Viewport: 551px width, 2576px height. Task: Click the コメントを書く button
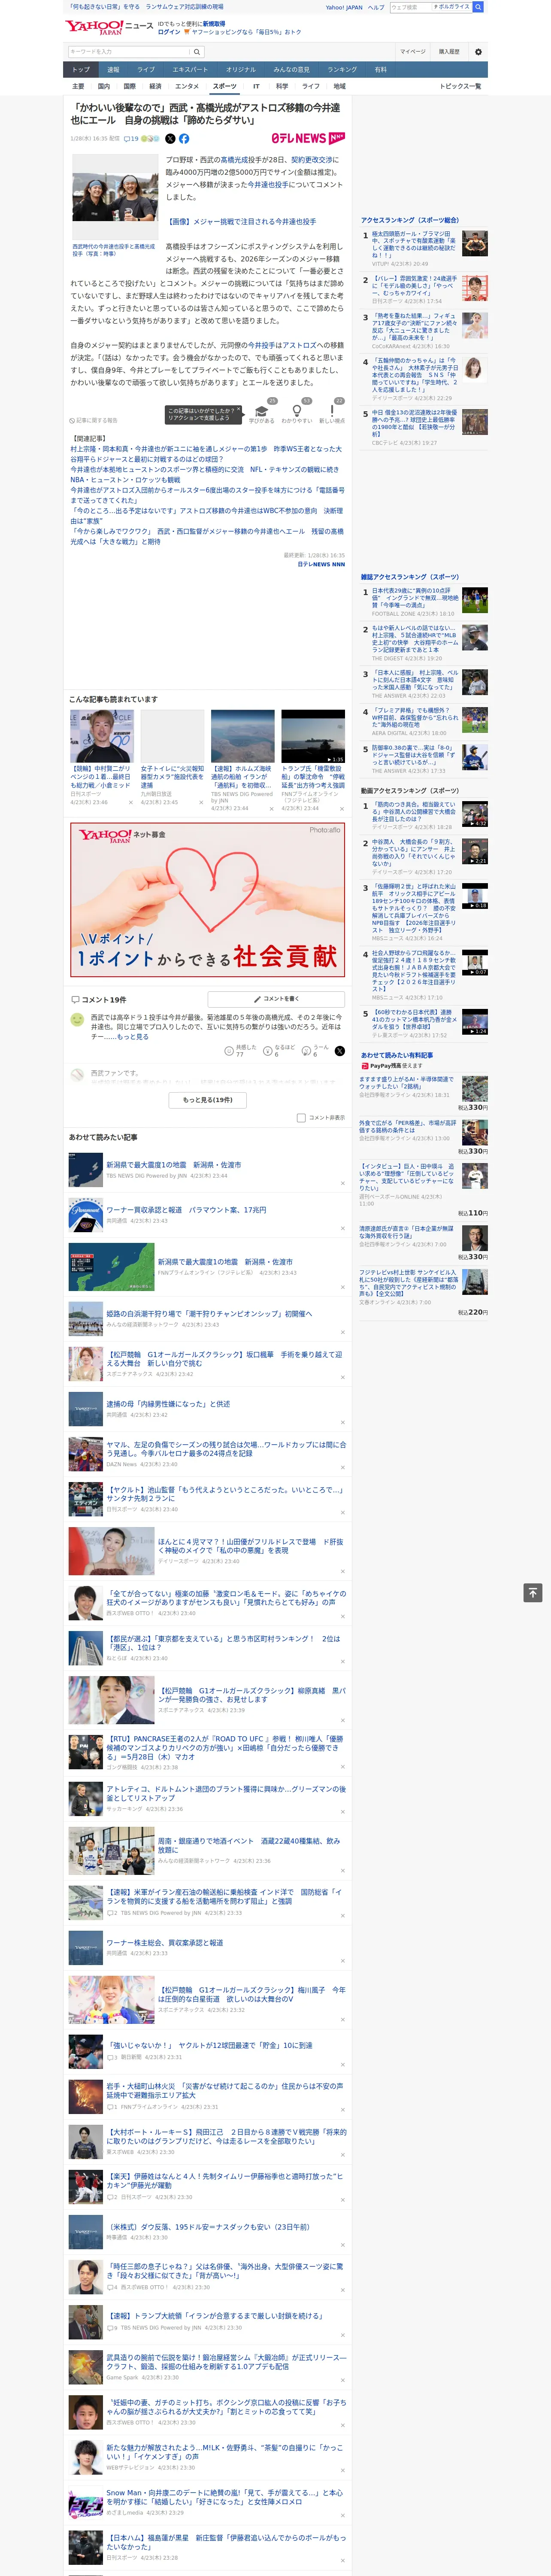point(276,999)
